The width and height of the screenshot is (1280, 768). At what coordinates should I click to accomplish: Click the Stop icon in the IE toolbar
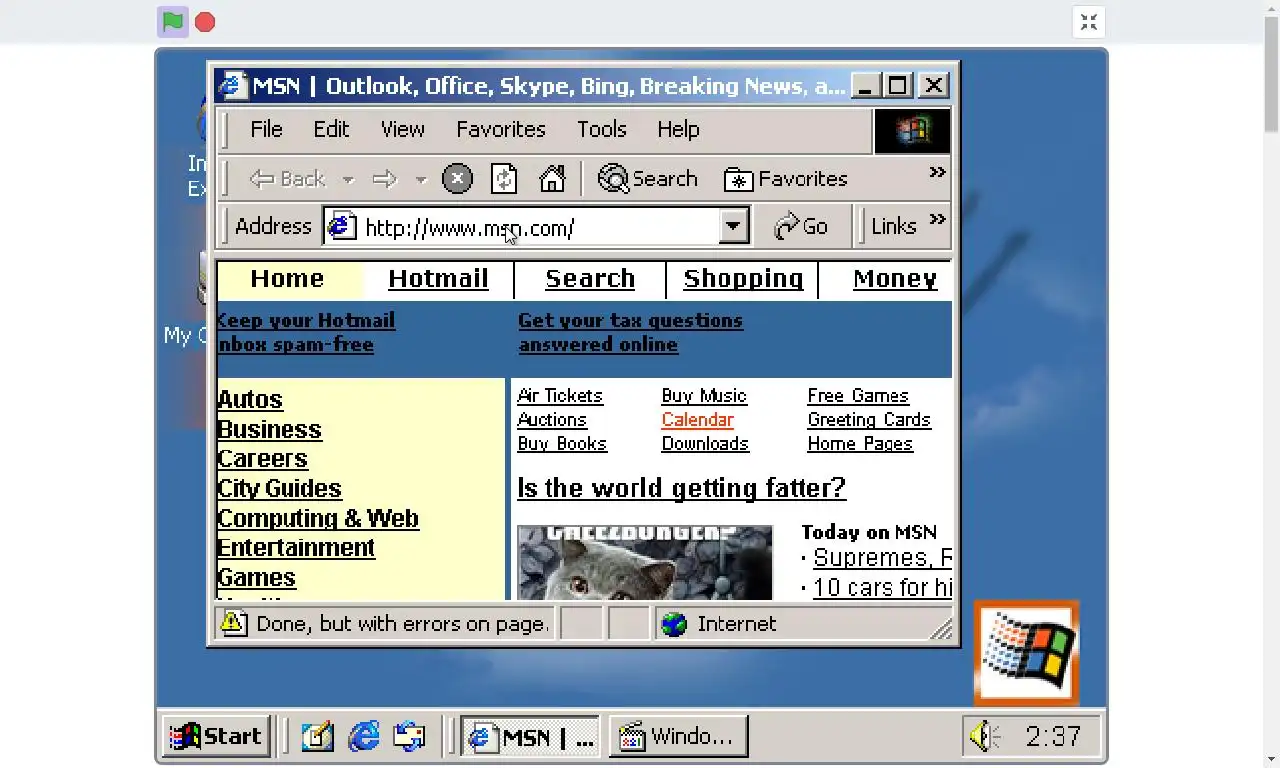point(457,179)
